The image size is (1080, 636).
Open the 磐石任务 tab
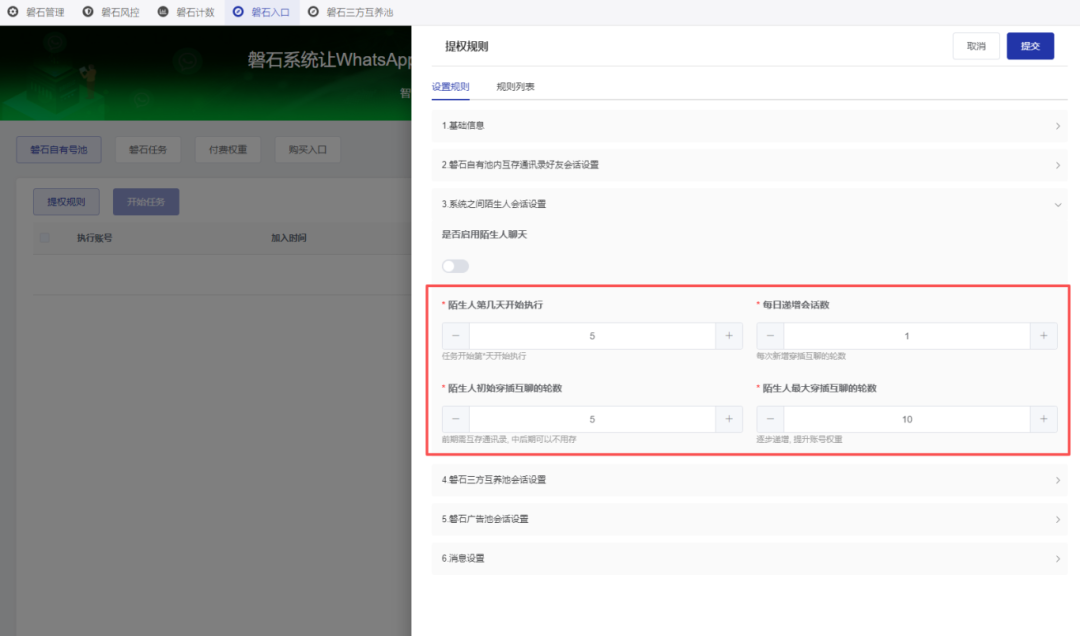(x=146, y=148)
